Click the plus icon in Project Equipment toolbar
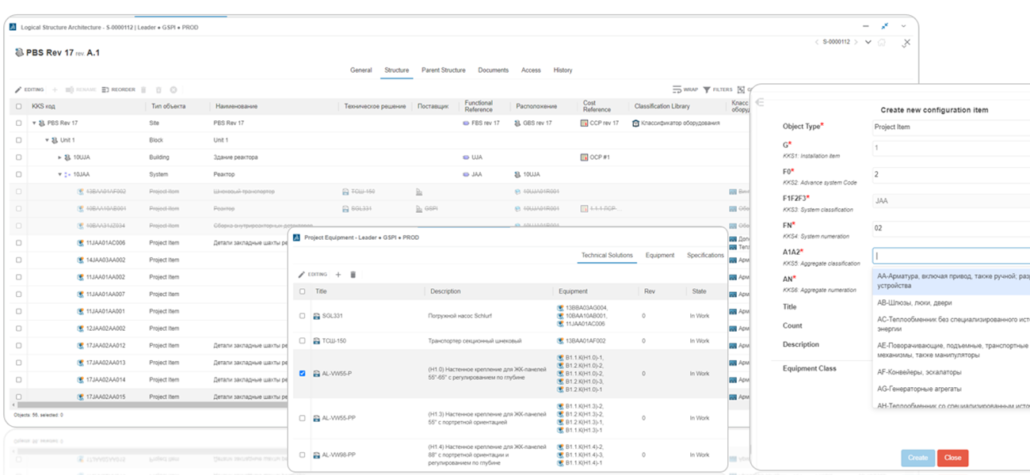Screen dimensions: 1030x475 coord(338,274)
